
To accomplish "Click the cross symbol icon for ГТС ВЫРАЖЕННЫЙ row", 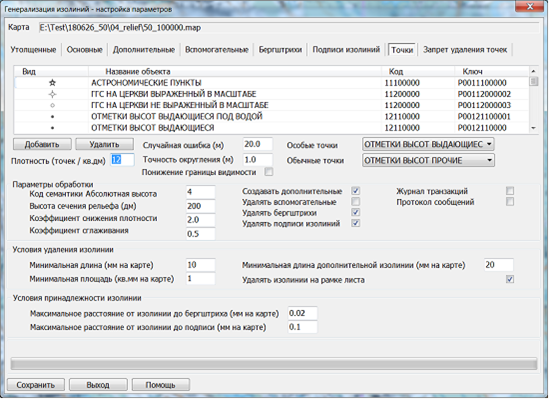I will 53,94.
